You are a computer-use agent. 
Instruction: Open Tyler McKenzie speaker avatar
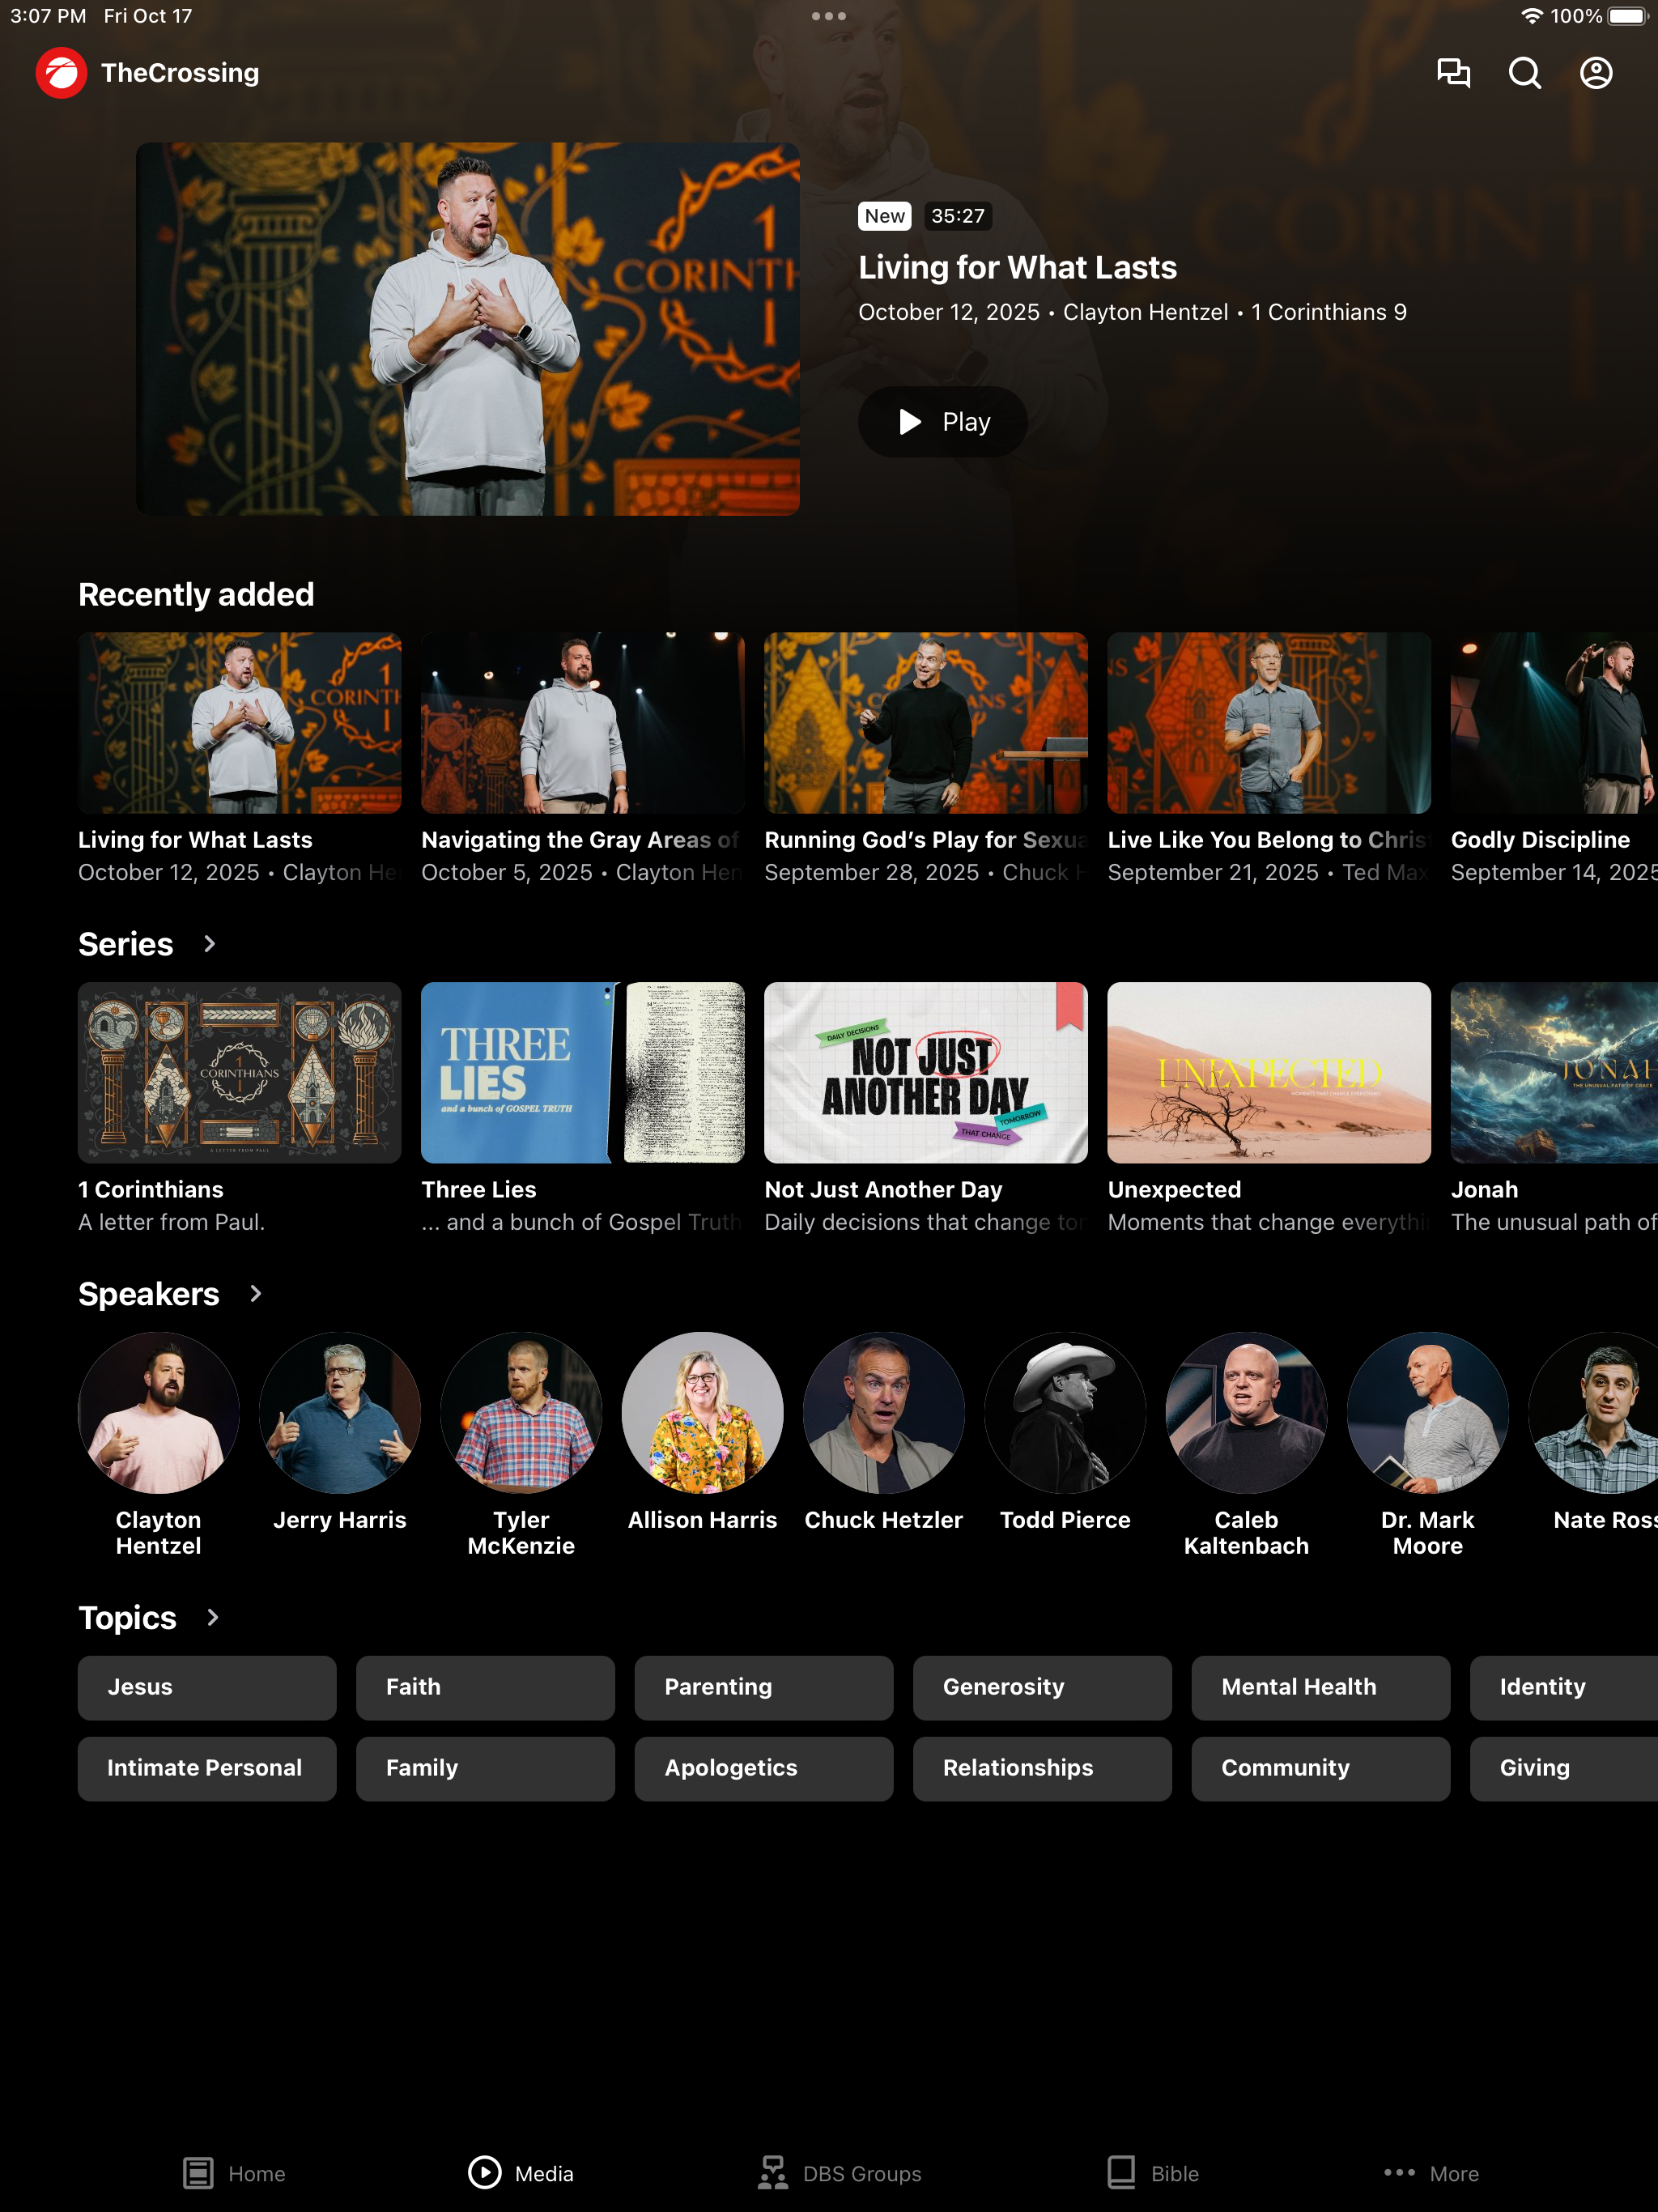pos(521,1413)
